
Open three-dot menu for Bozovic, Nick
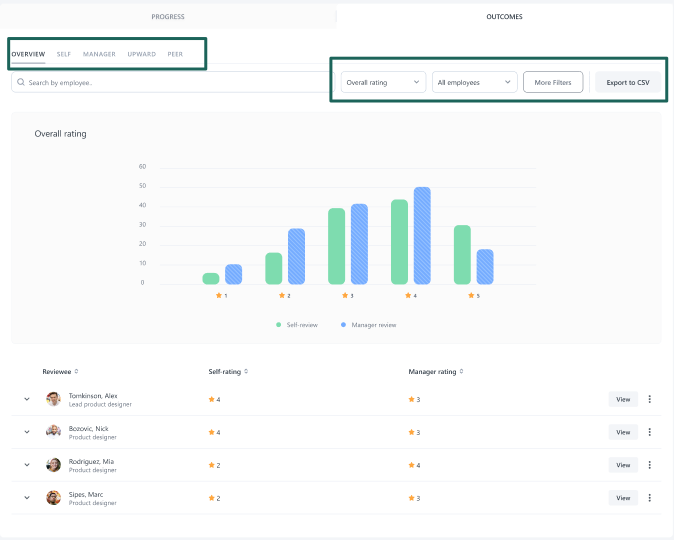[649, 432]
